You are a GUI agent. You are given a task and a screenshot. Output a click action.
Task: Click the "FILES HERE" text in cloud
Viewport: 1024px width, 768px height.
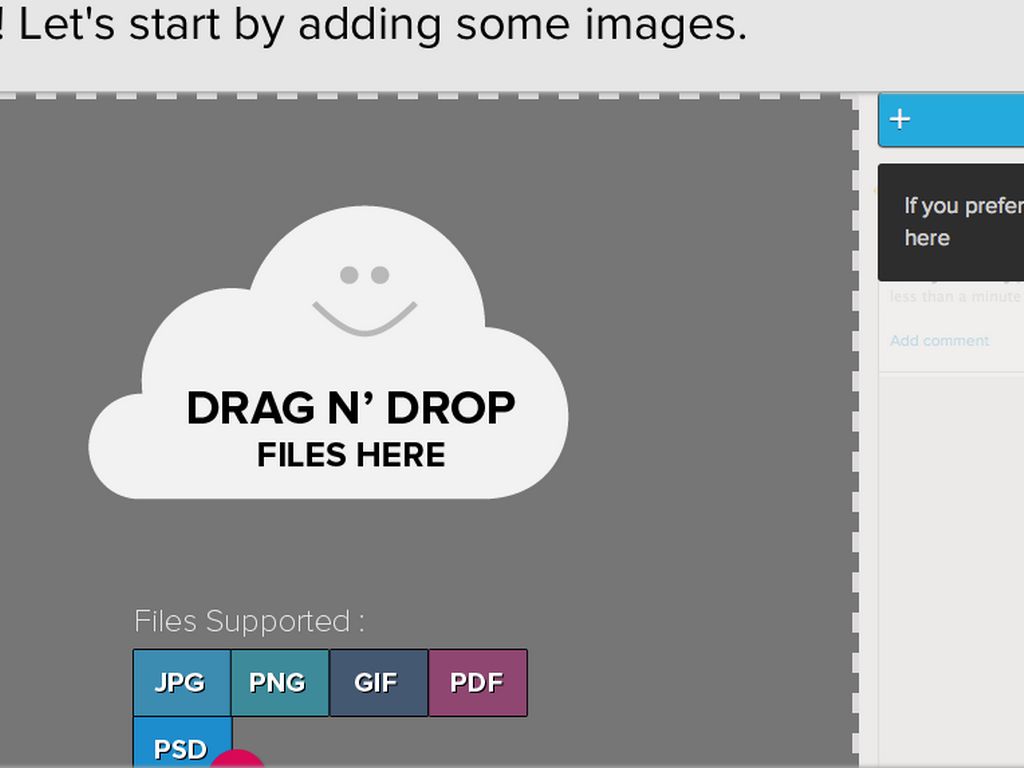click(351, 456)
